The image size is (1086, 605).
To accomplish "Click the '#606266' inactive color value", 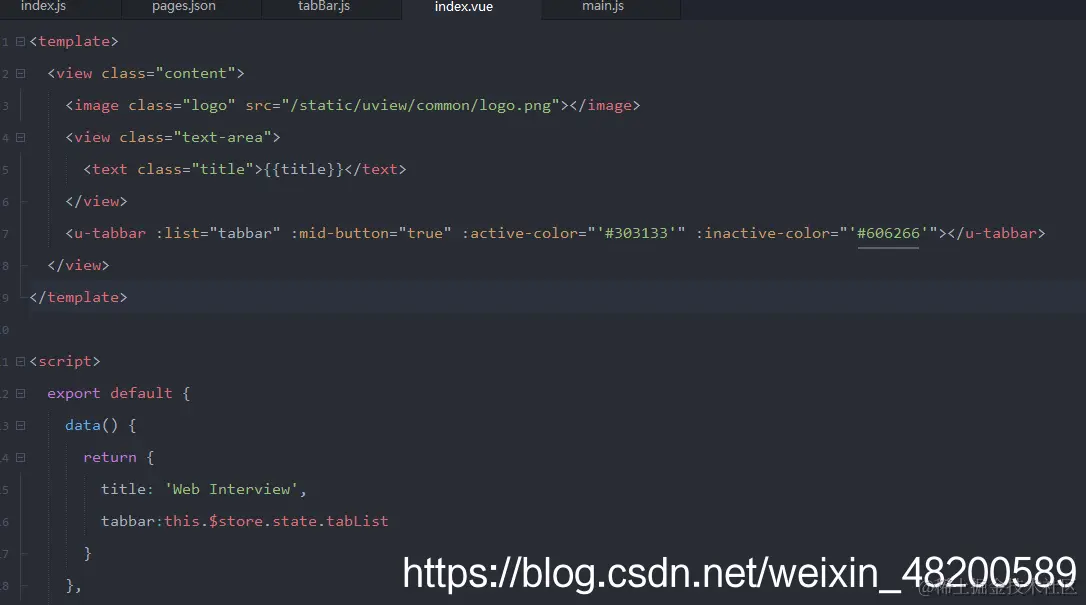I will (x=888, y=233).
